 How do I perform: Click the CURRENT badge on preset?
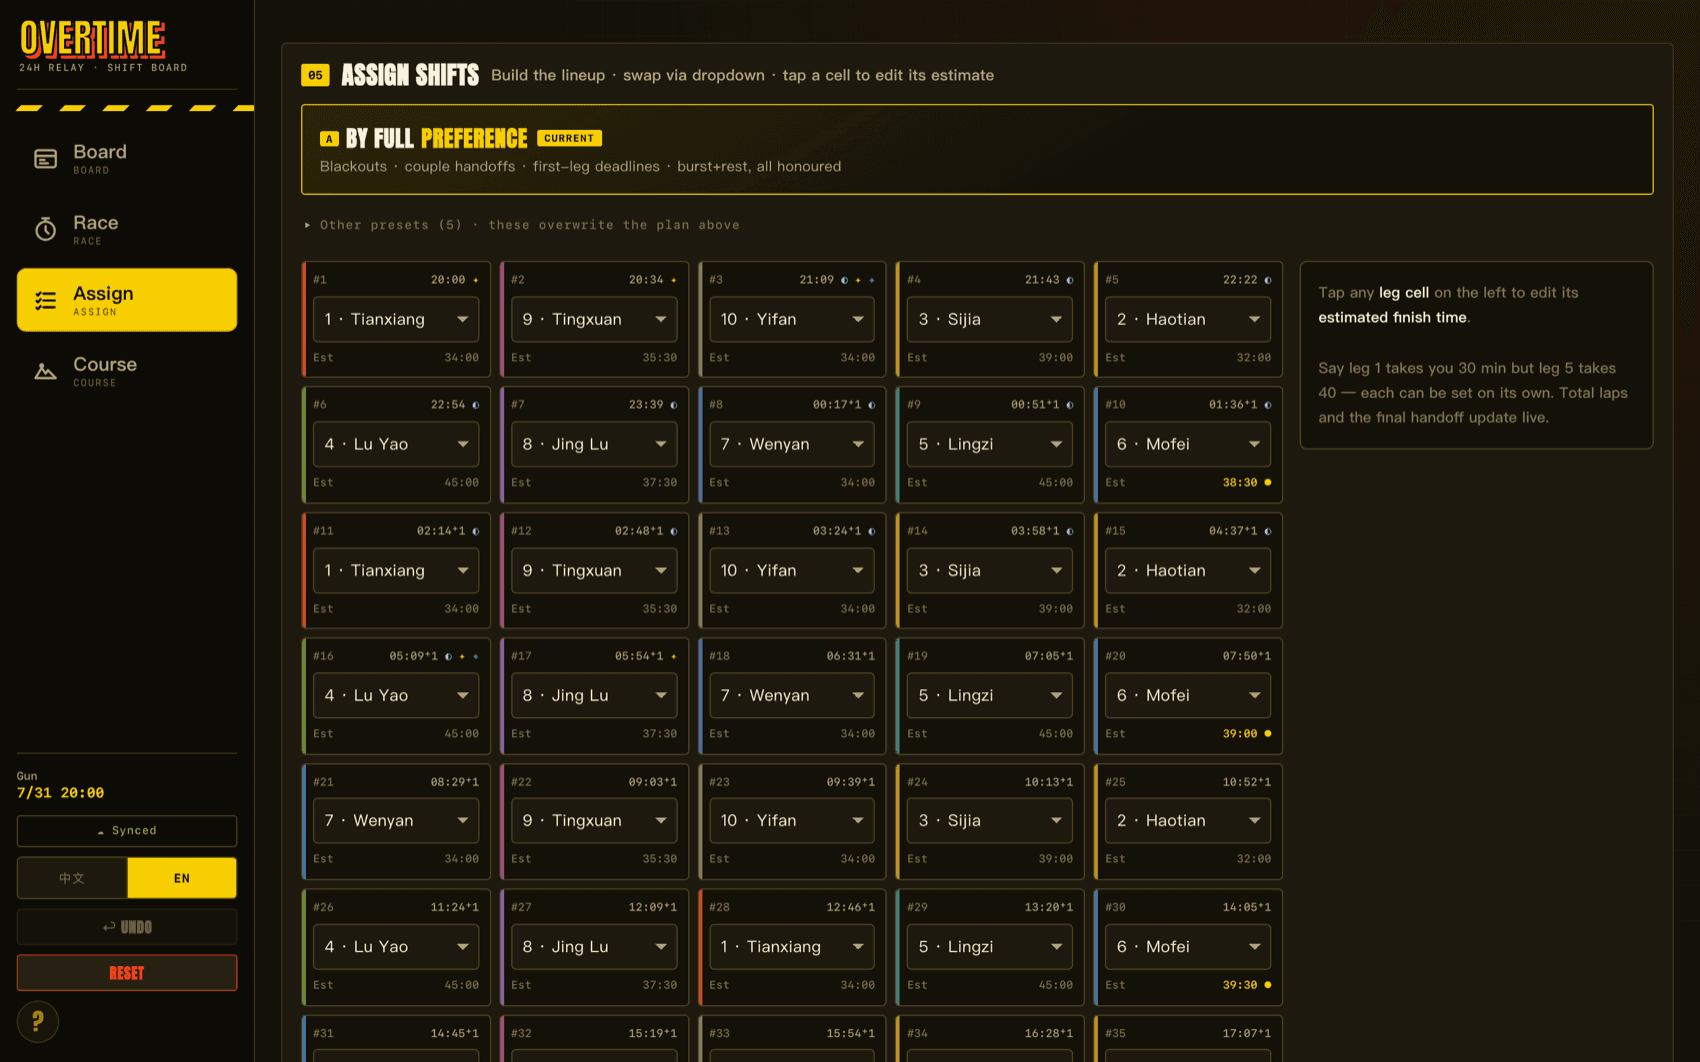pyautogui.click(x=569, y=138)
